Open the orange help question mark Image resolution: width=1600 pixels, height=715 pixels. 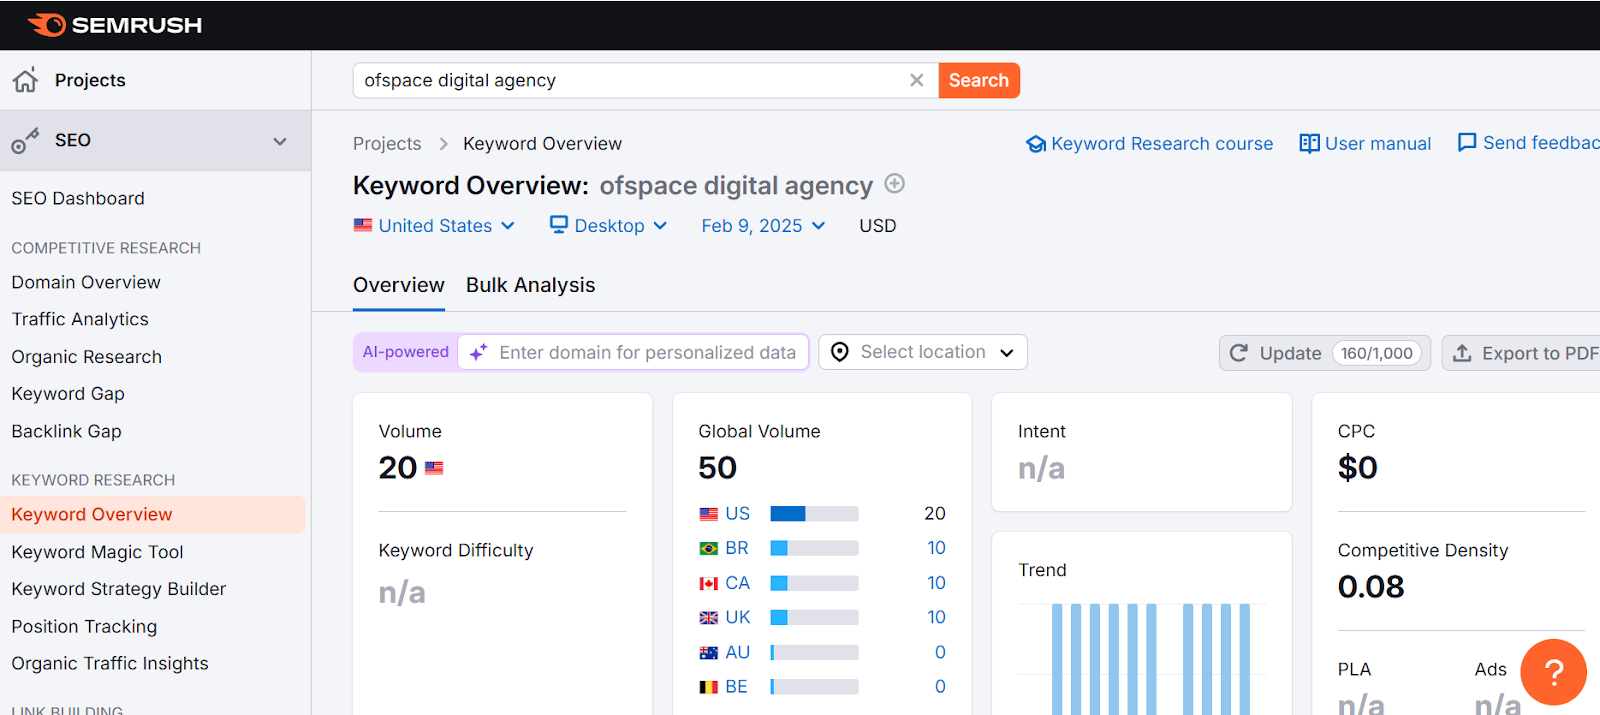[x=1553, y=672]
